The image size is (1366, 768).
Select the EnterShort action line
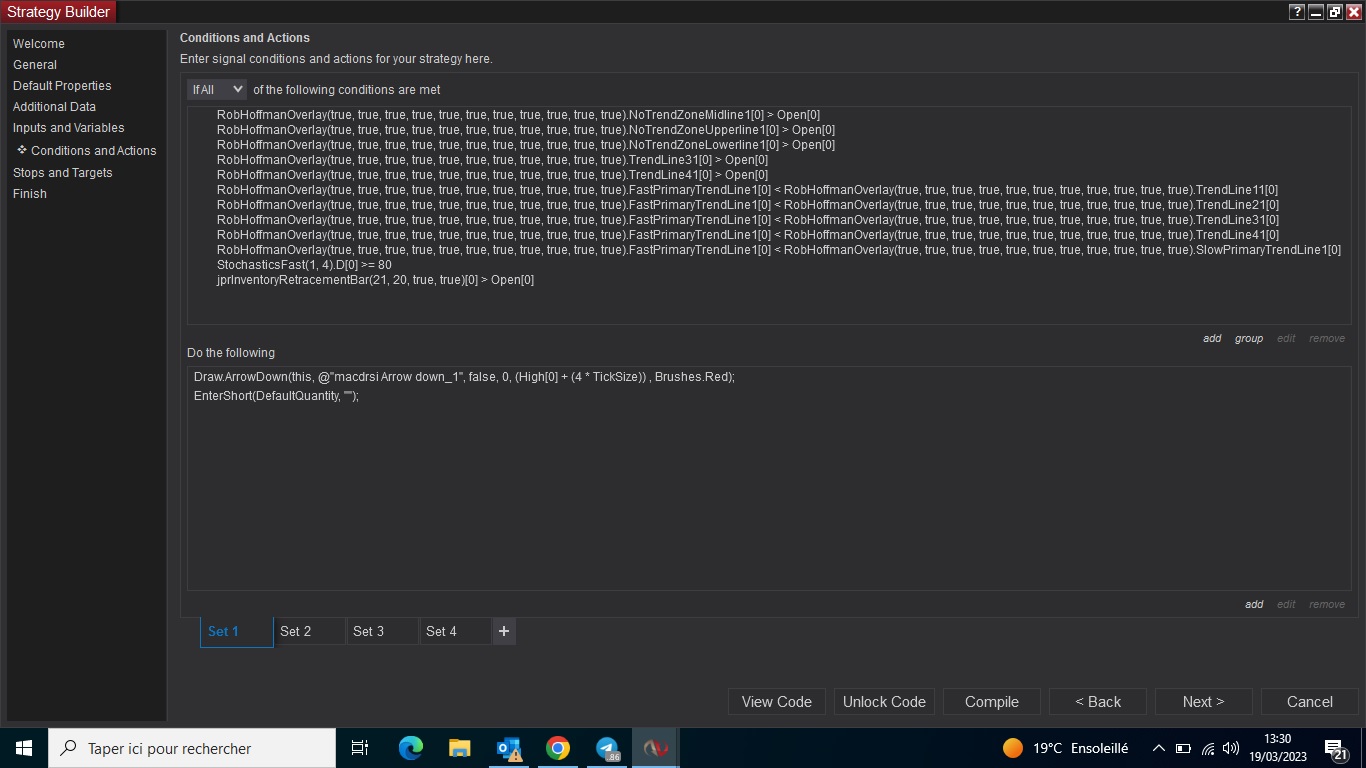[x=276, y=396]
